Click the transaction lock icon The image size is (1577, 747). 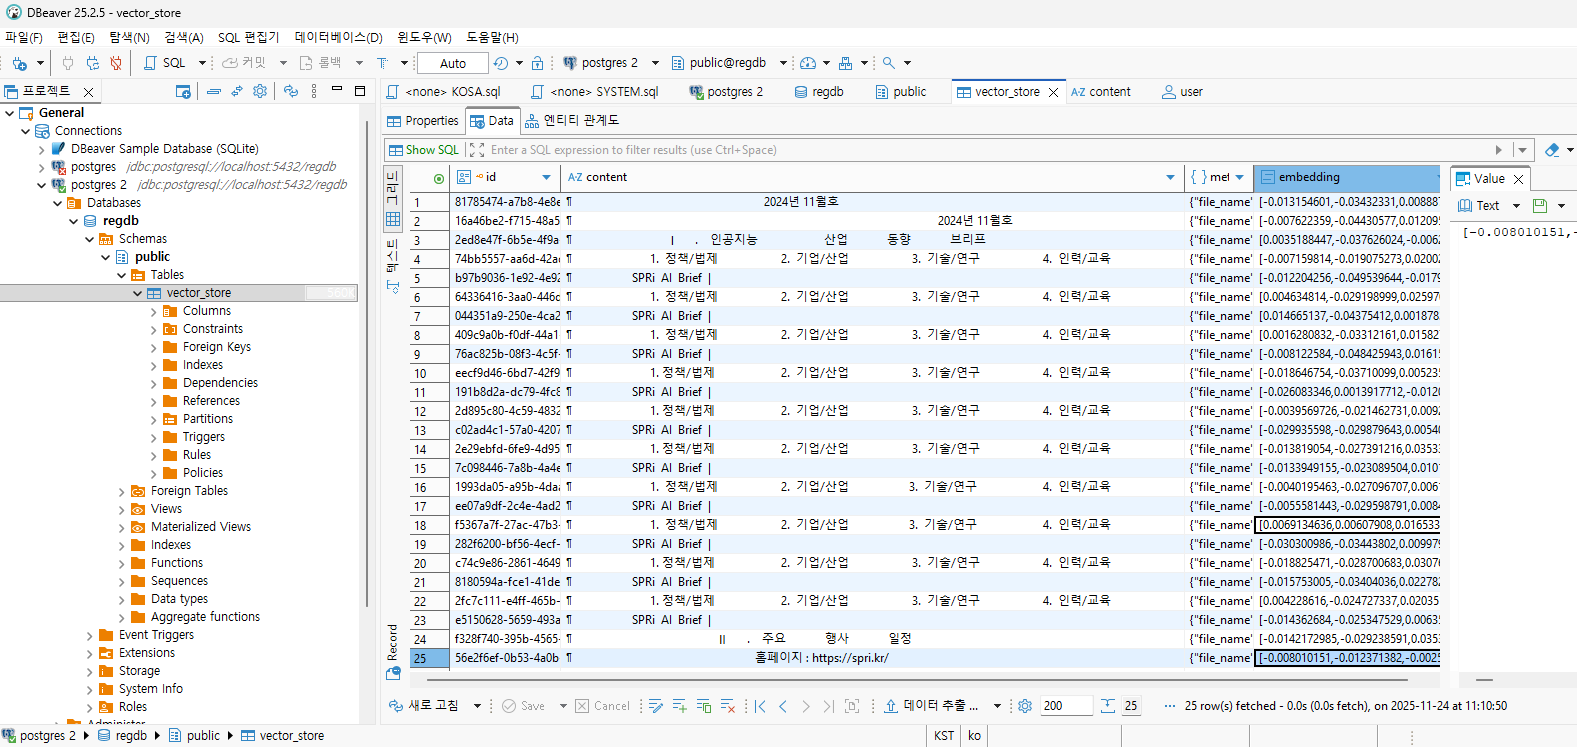tap(537, 63)
